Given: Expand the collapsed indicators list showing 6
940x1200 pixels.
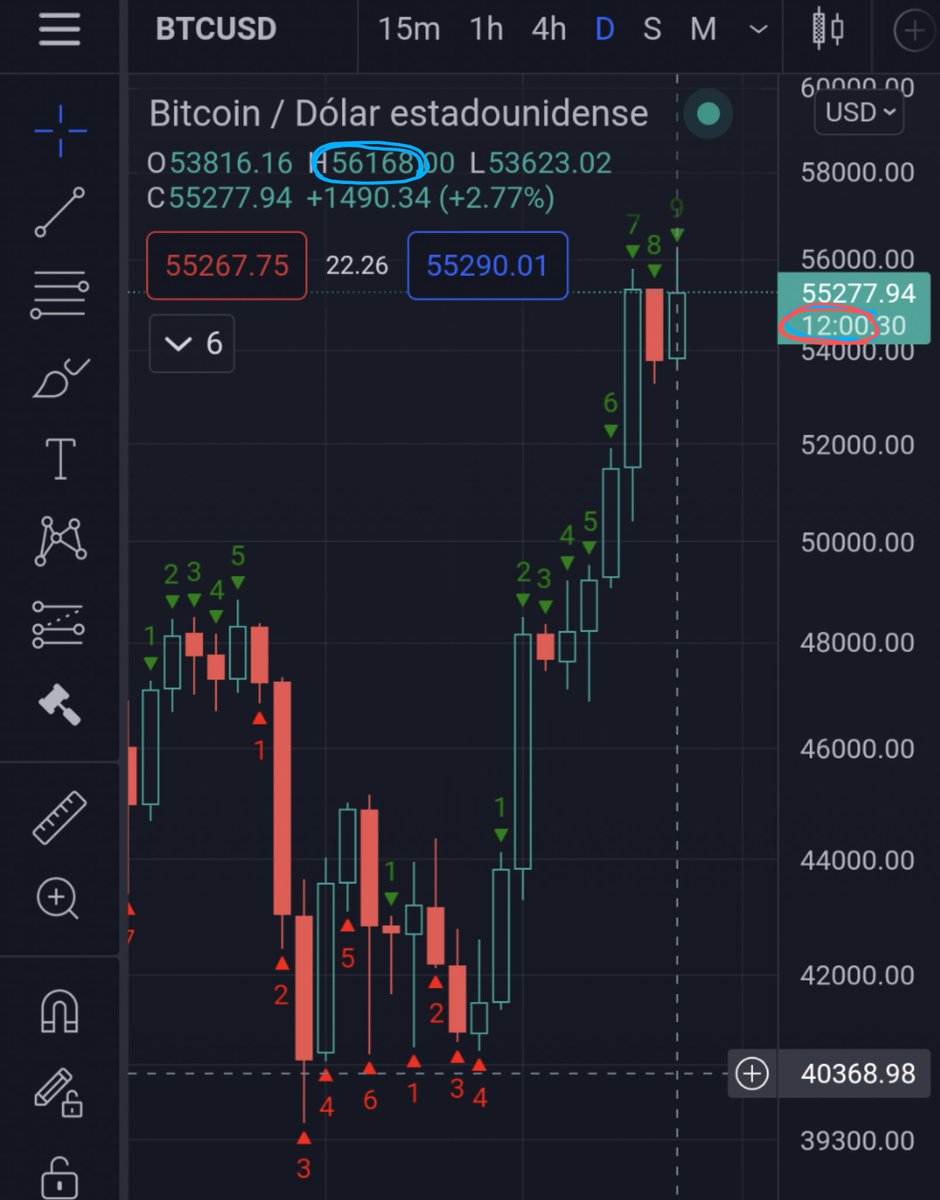Looking at the screenshot, I should (x=192, y=344).
